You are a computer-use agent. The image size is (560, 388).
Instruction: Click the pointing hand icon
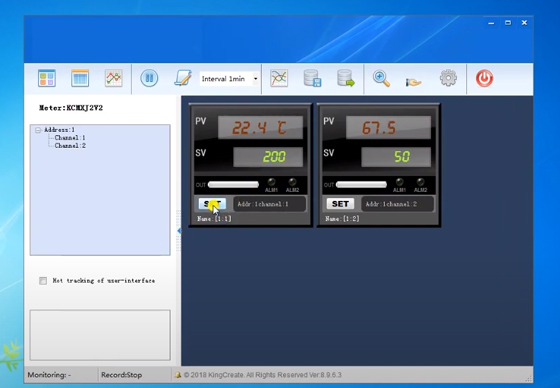coord(414,82)
